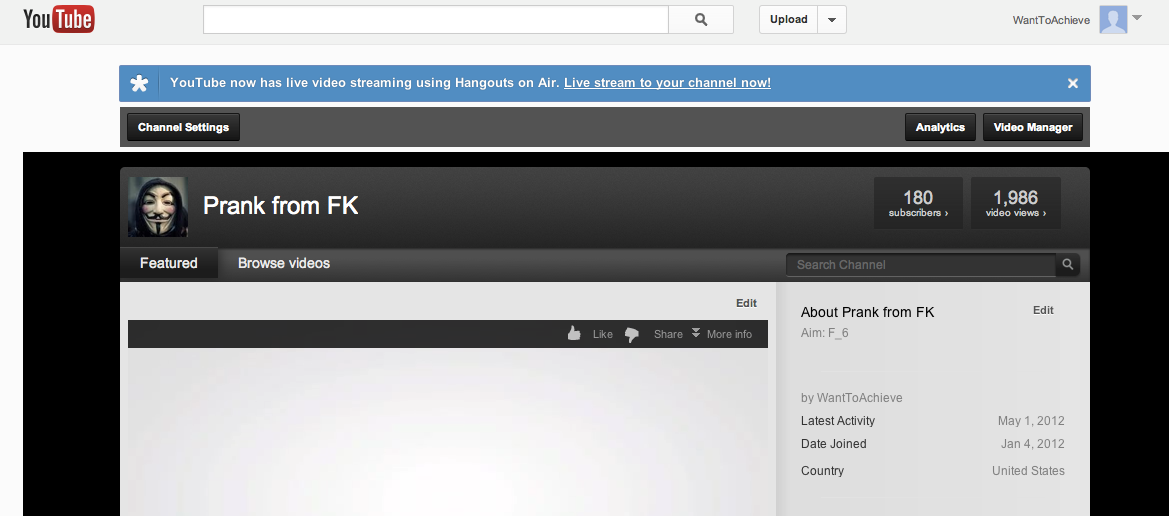Click the About Prank from FK heading
Viewport: 1169px width, 516px height.
click(x=867, y=312)
